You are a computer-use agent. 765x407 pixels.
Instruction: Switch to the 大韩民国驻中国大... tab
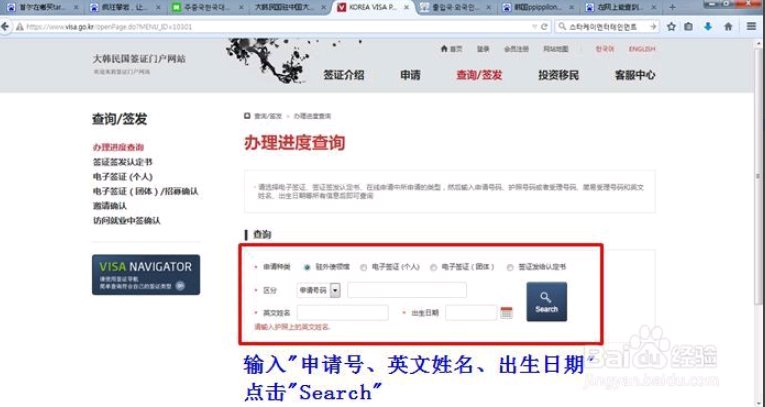[289, 8]
